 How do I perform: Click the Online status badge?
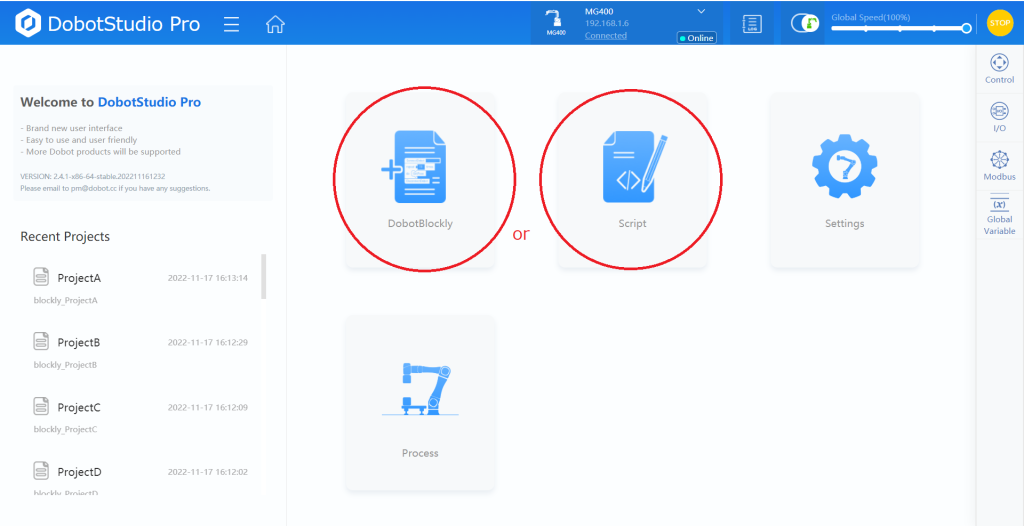coord(696,38)
